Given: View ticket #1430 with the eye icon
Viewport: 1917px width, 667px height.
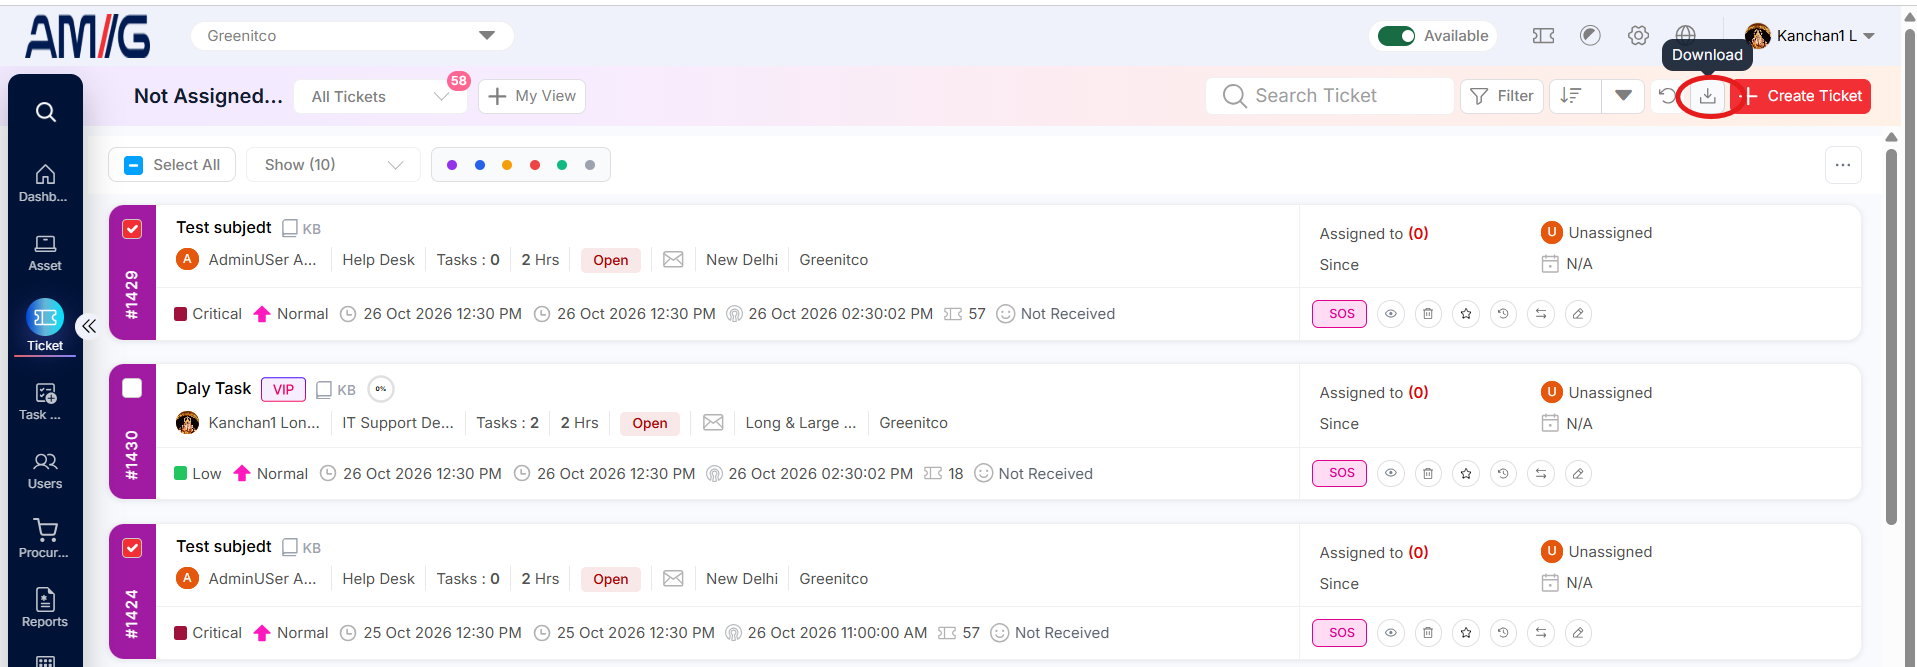Looking at the screenshot, I should pos(1390,474).
